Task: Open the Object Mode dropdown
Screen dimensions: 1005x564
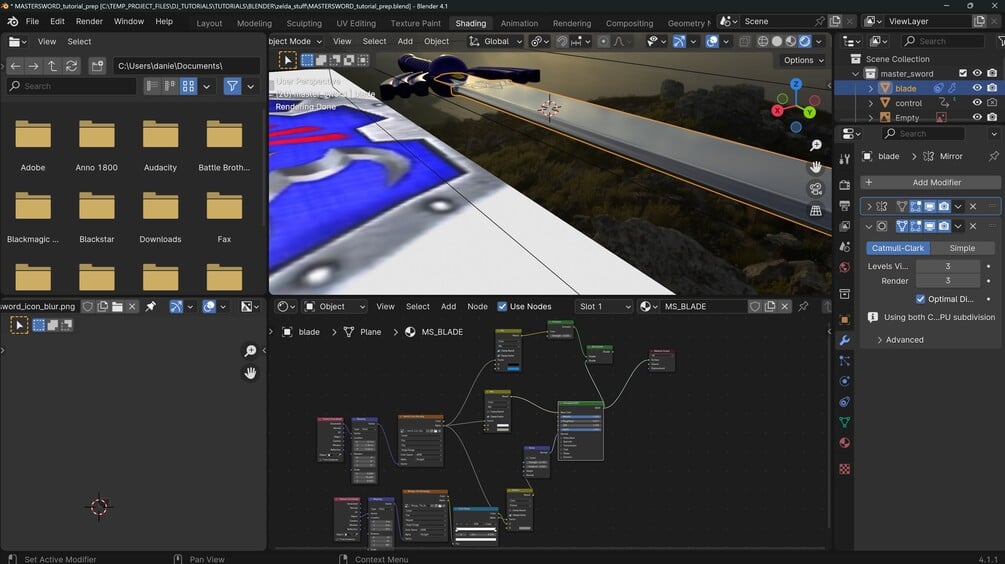Action: pyautogui.click(x=295, y=41)
